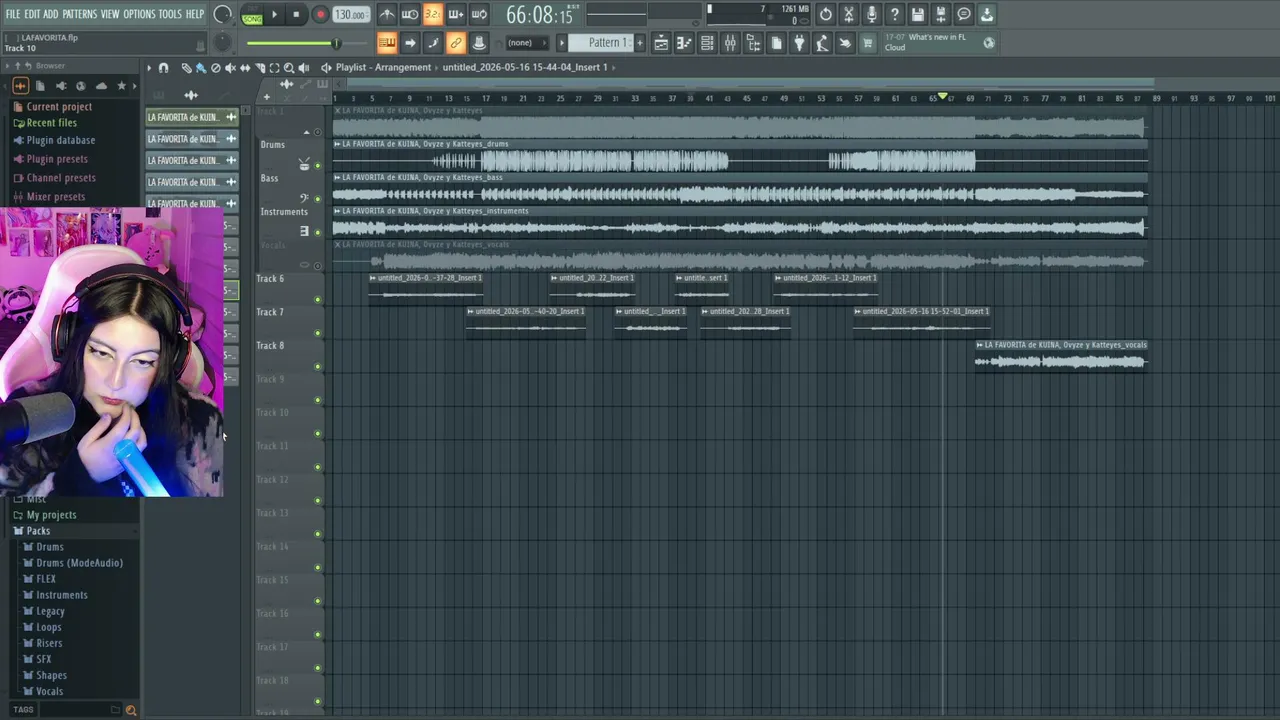
Task: Click the tempo field showing 130.000
Action: pos(349,15)
